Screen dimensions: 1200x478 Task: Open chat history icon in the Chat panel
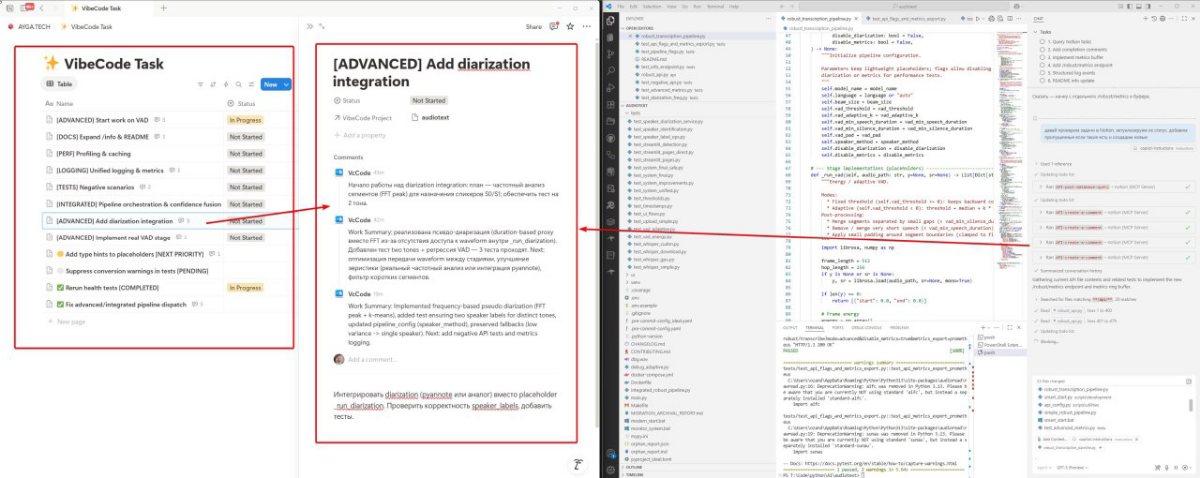[x=1154, y=18]
